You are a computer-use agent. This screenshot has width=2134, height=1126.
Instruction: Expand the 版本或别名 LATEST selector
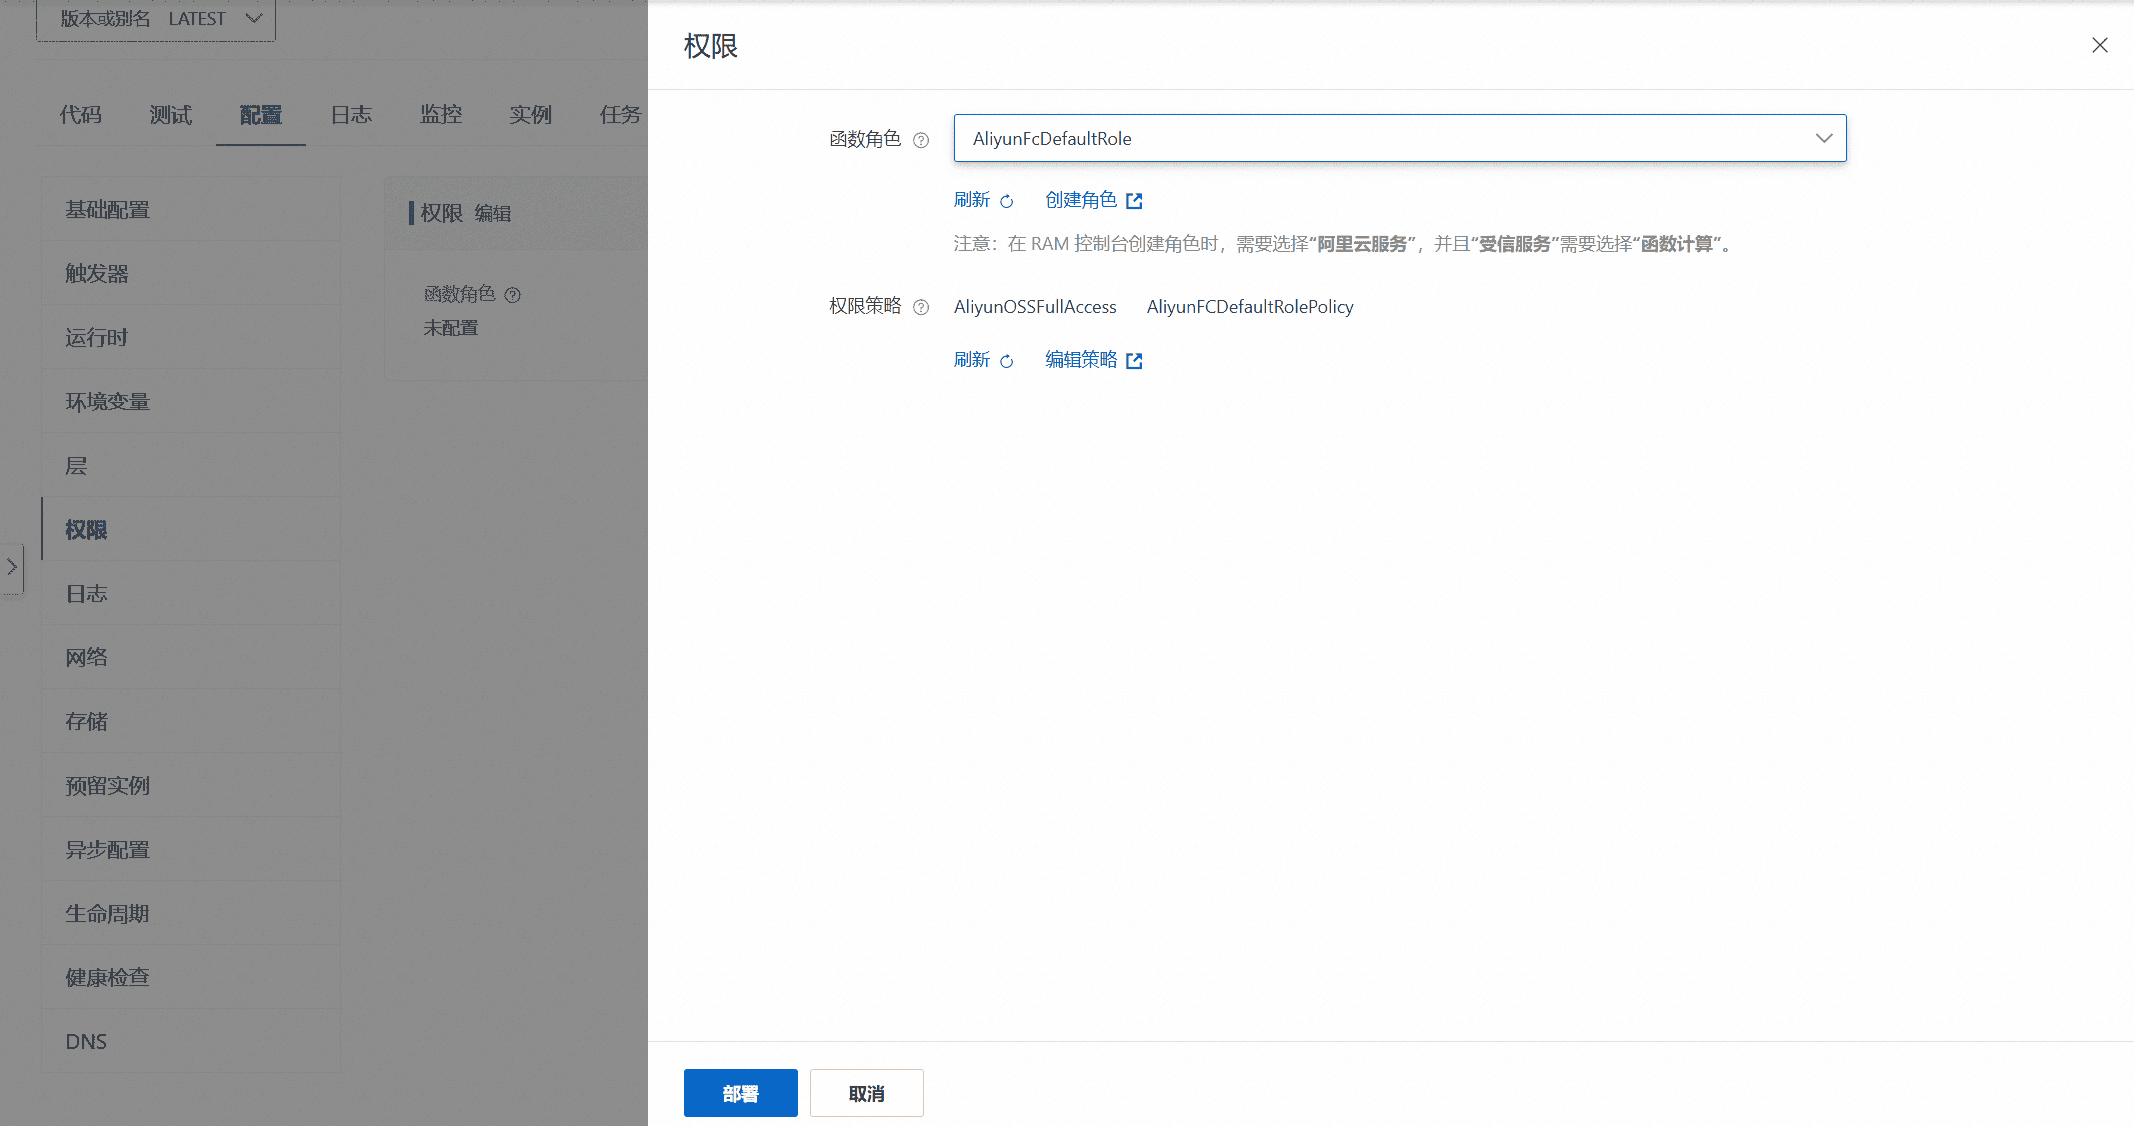[x=156, y=19]
